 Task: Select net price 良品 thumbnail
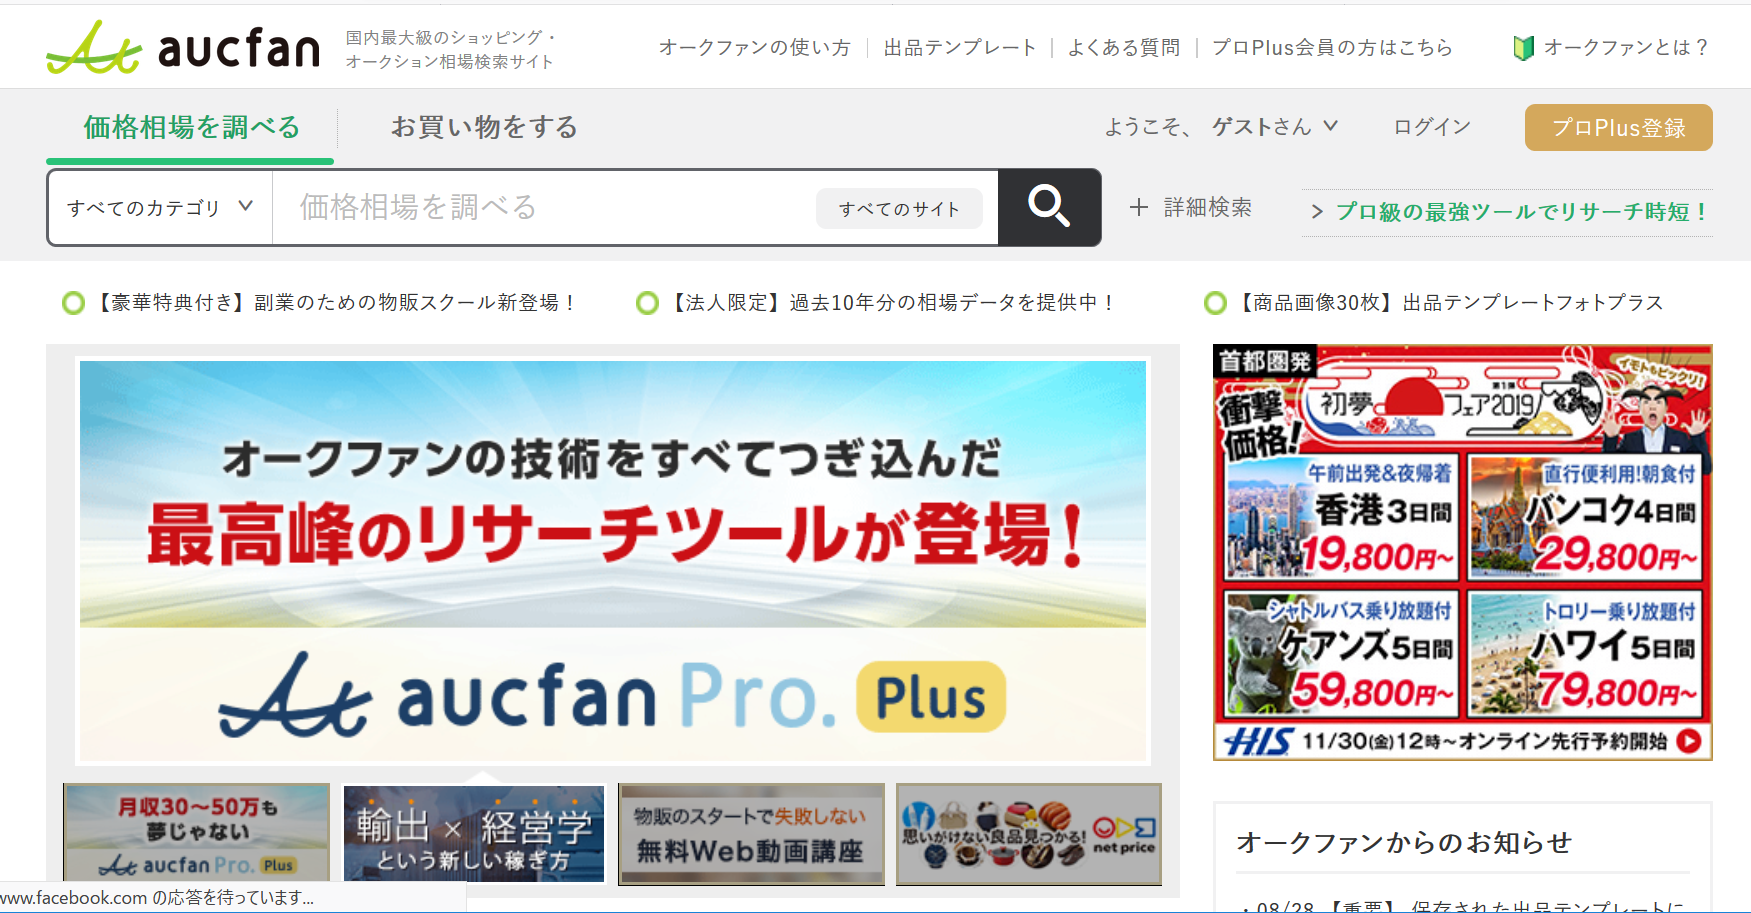coord(1029,833)
